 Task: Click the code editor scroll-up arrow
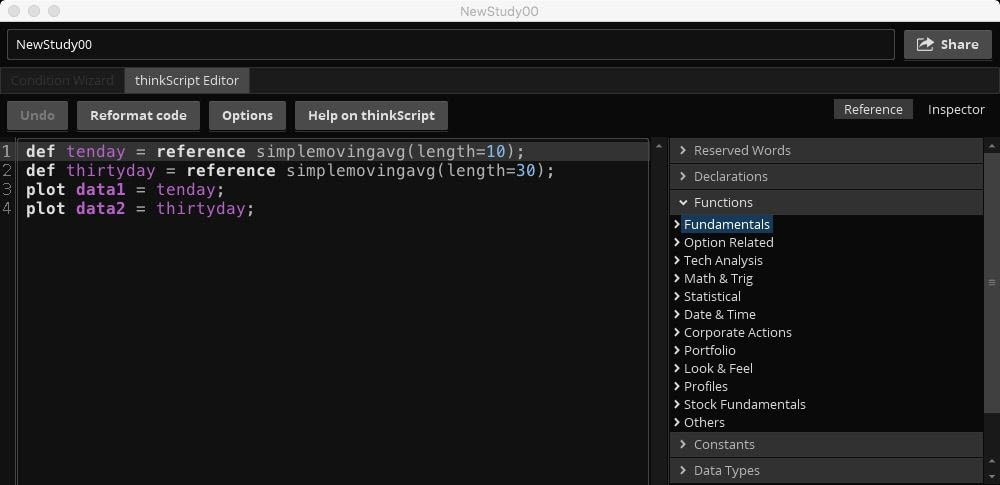click(x=658, y=147)
